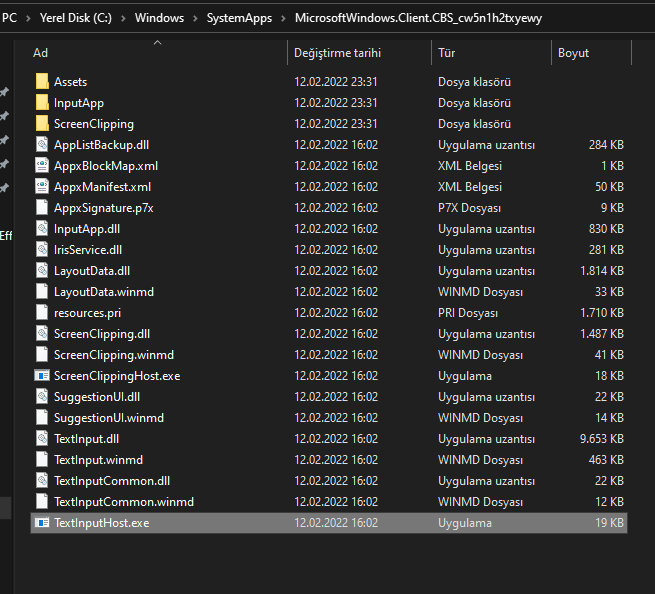The height and width of the screenshot is (594, 655).
Task: Select the ScreenClipping.winmd file icon
Action: (x=42, y=355)
